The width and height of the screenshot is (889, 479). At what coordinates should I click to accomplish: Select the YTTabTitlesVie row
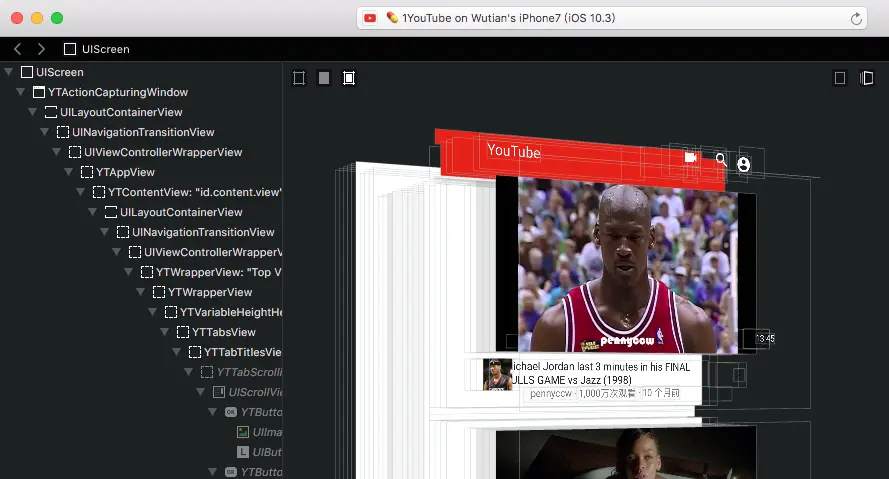[x=141, y=352]
